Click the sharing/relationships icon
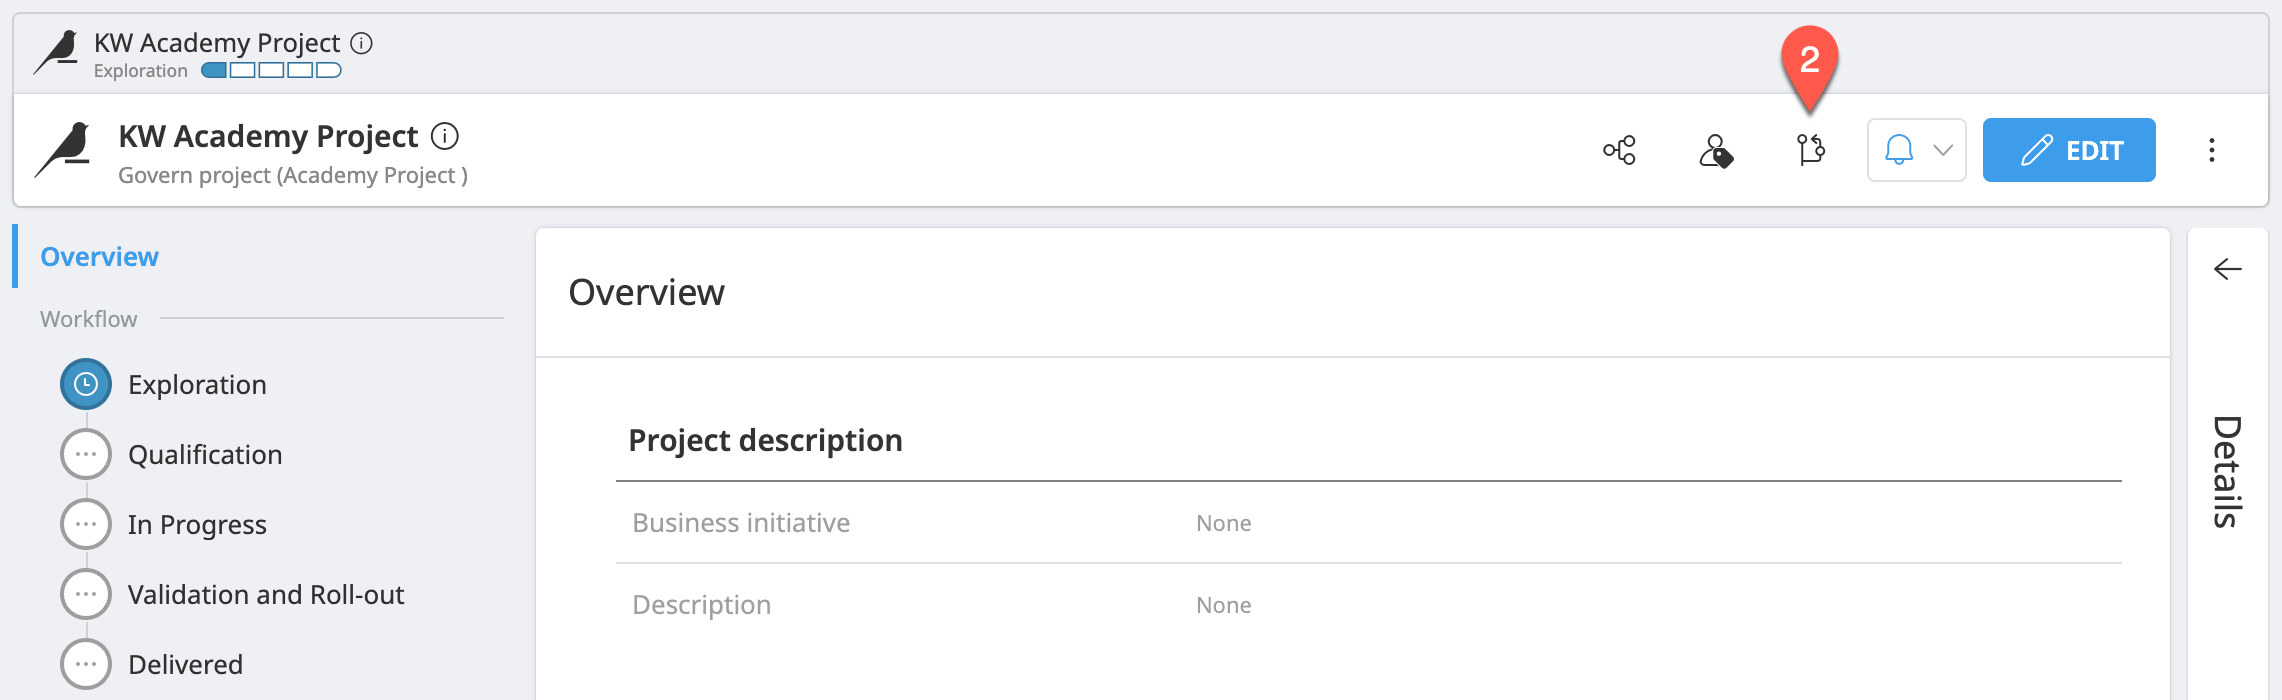This screenshot has width=2282, height=700. [x=1617, y=150]
